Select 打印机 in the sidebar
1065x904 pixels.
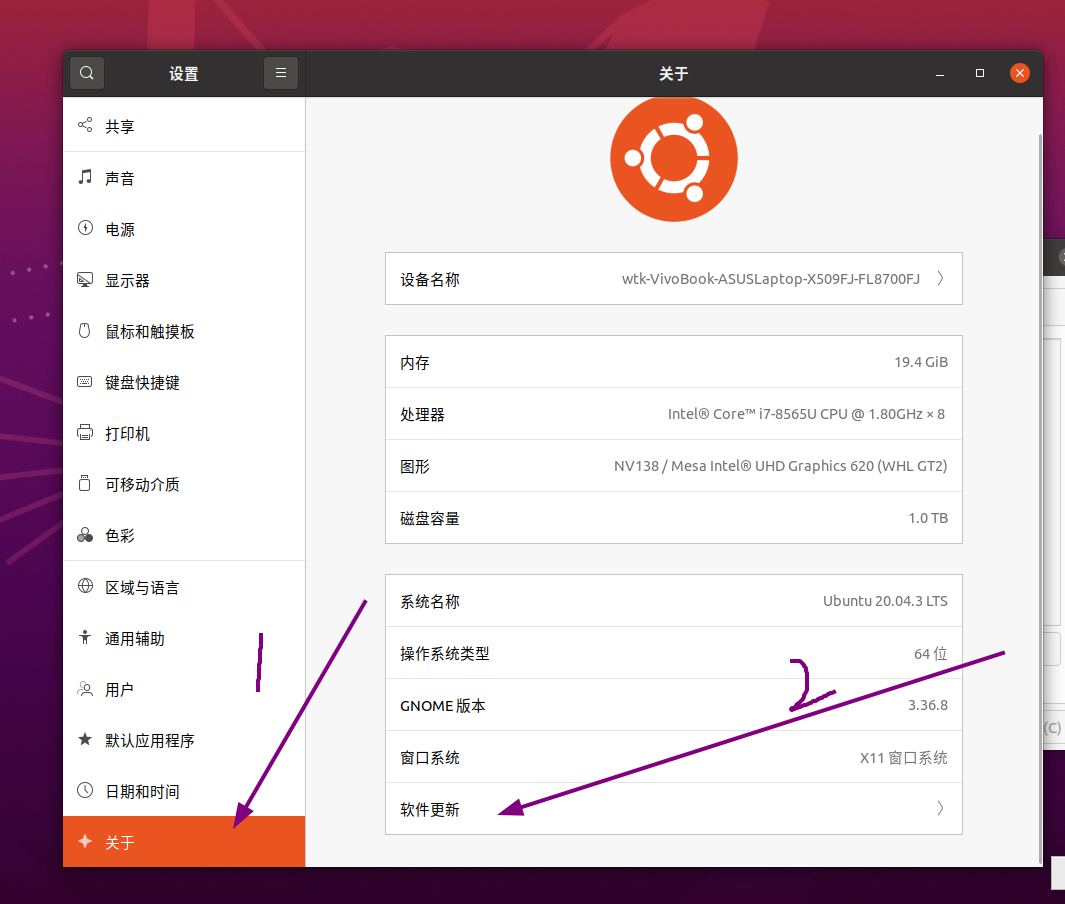click(184, 433)
